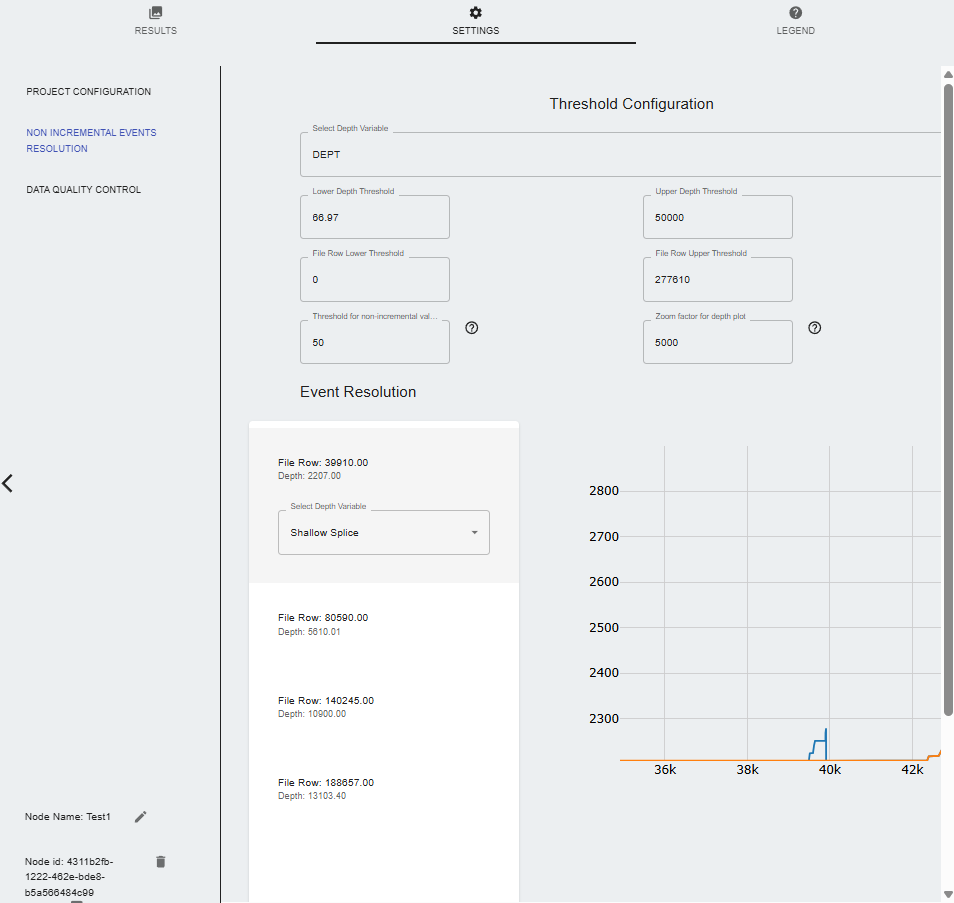Select event at File Row 188657.00
This screenshot has width=954, height=903.
(383, 789)
